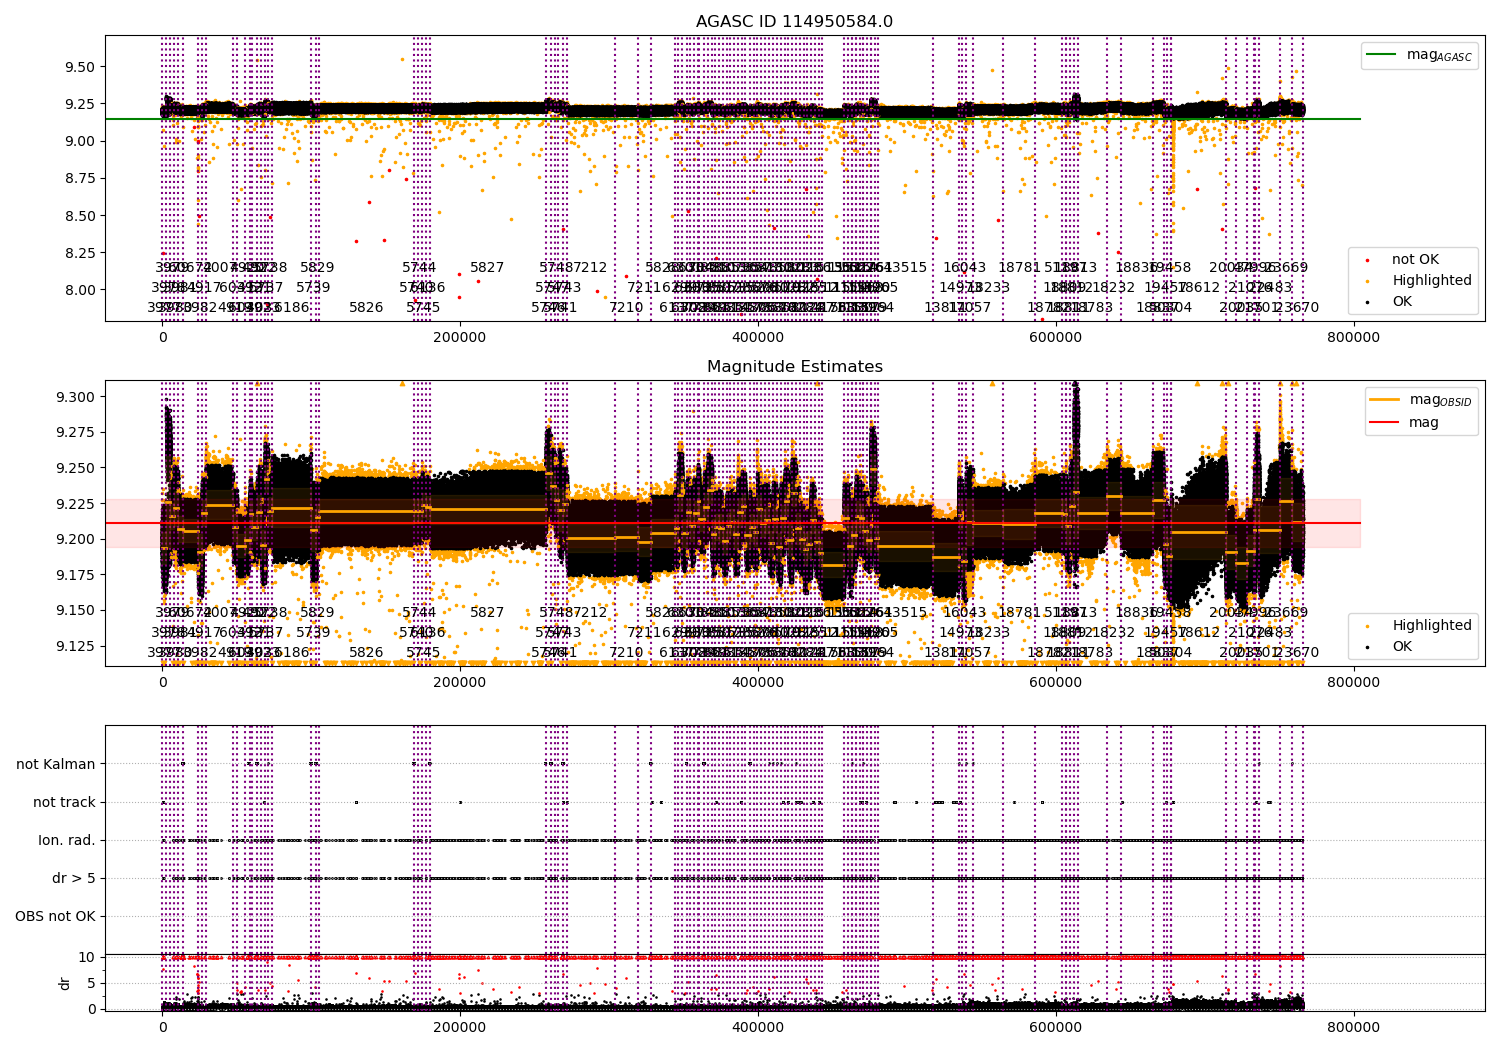Click the orange line sample beside mag OBSID
Image resolution: width=1500 pixels, height=1050 pixels.
click(1384, 400)
